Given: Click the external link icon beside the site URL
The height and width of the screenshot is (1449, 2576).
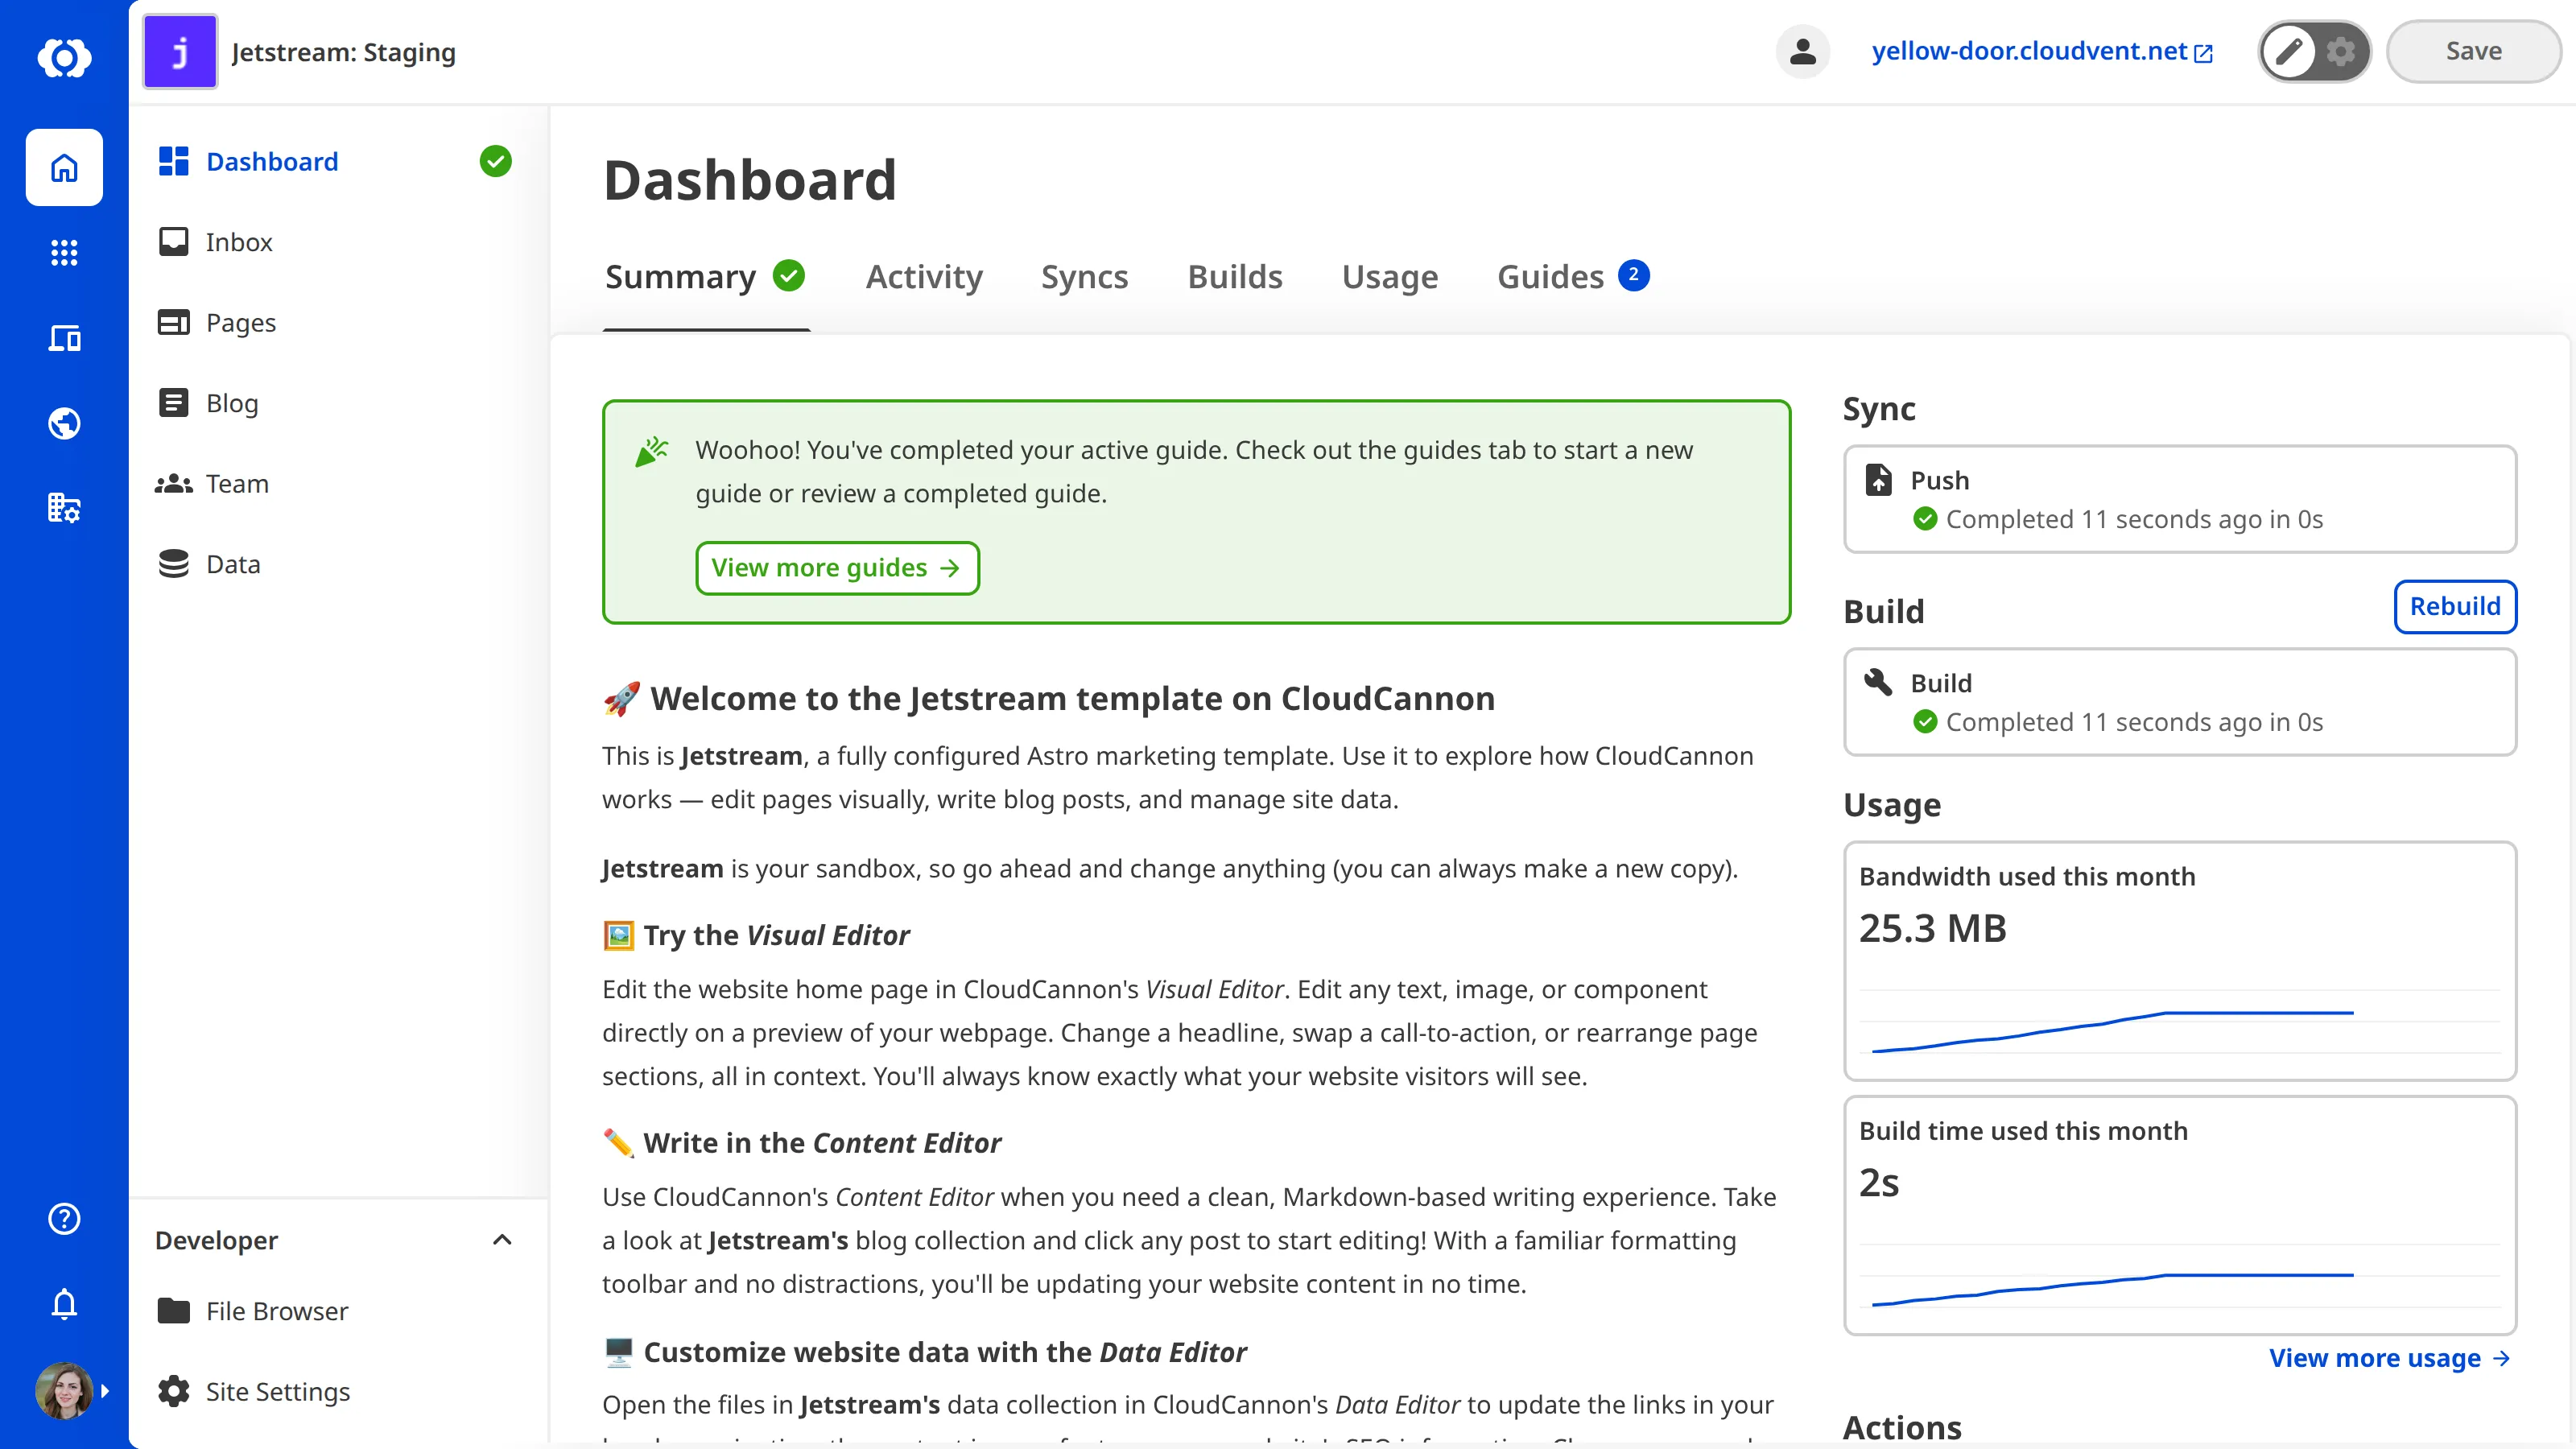Looking at the screenshot, I should click(2203, 53).
